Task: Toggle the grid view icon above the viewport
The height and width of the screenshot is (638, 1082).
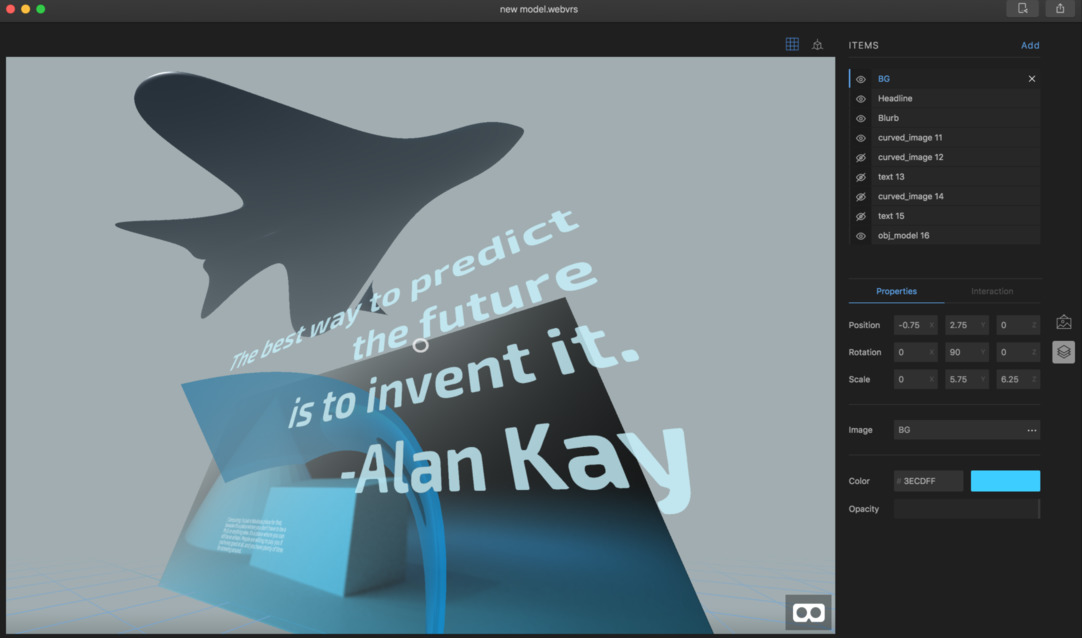Action: click(792, 44)
